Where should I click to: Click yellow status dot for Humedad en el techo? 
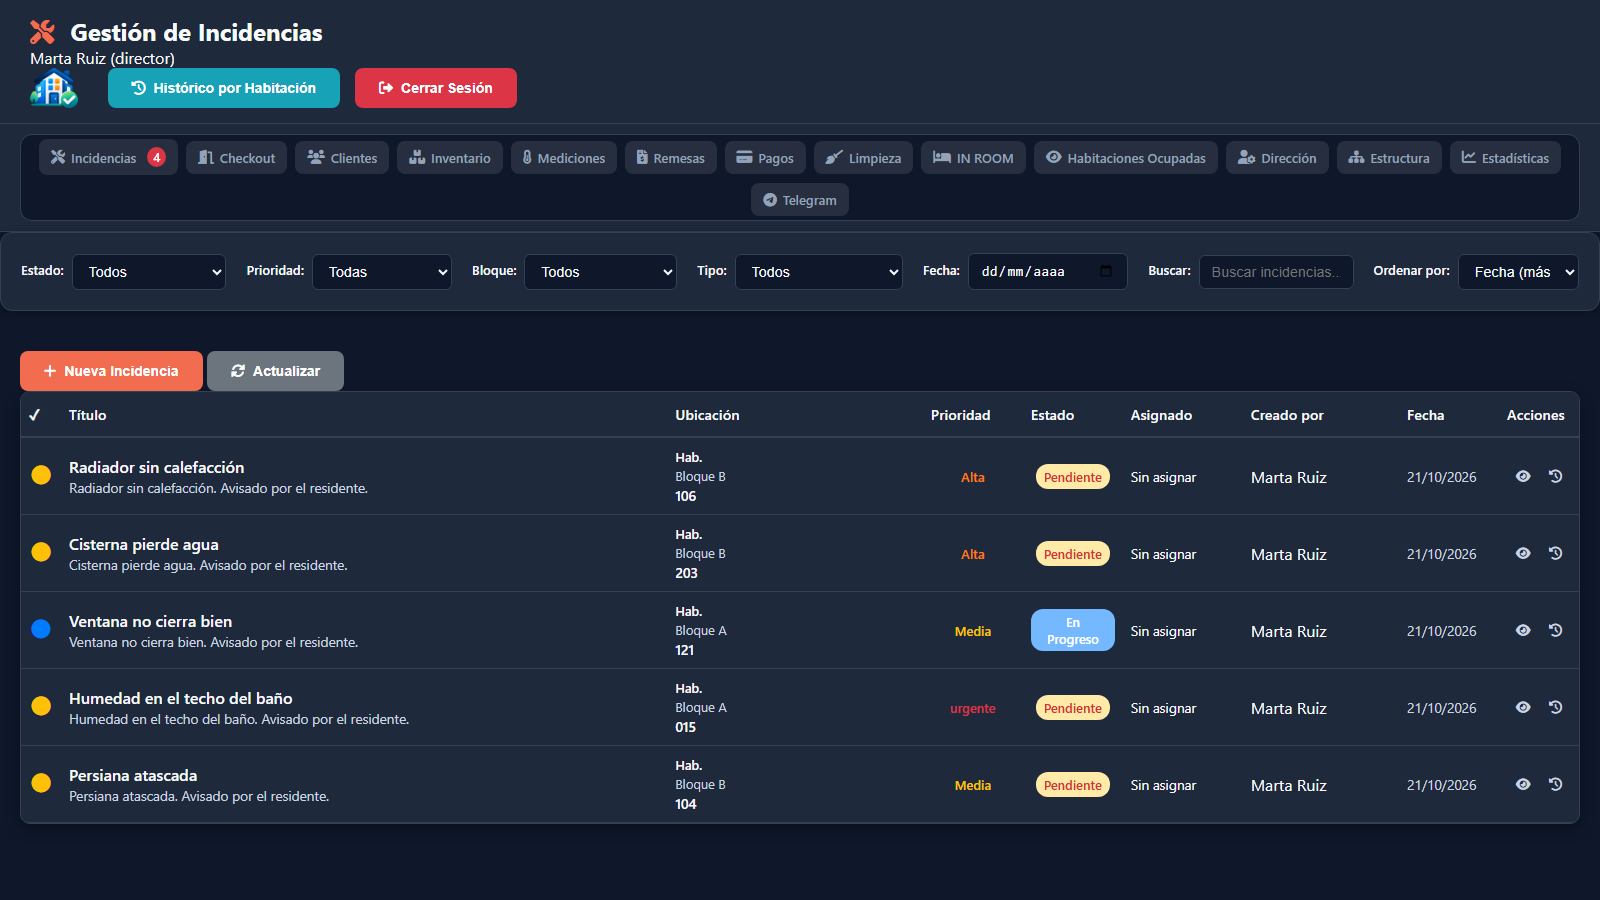41,706
